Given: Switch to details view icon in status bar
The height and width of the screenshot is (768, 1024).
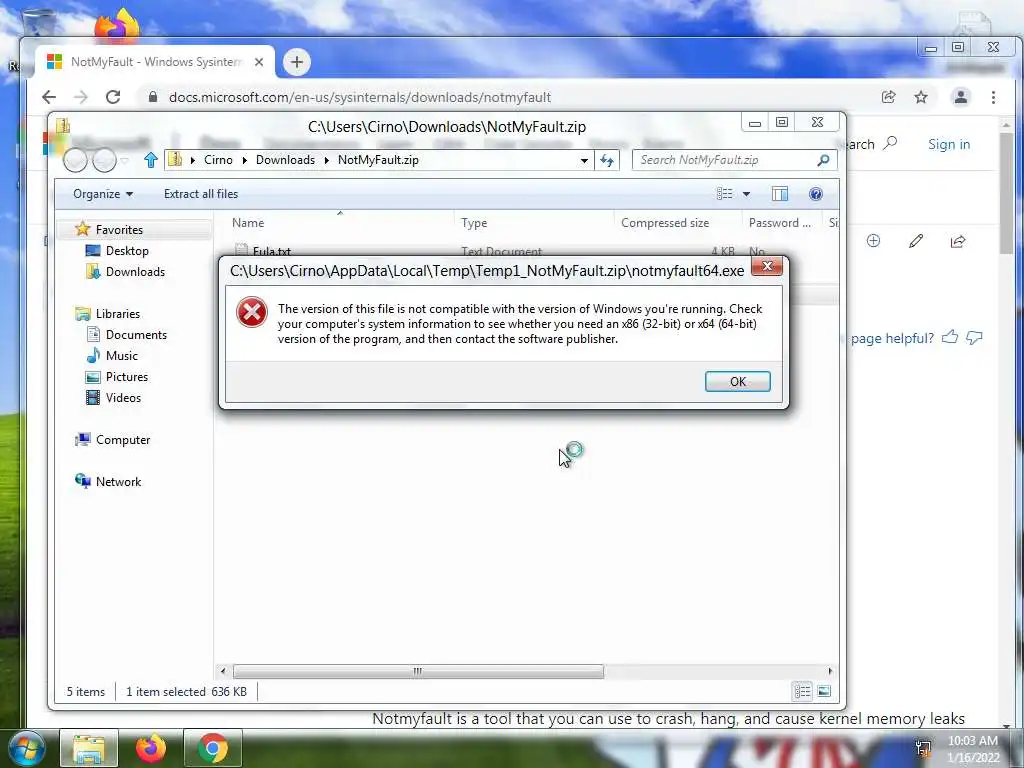Looking at the screenshot, I should coord(803,691).
